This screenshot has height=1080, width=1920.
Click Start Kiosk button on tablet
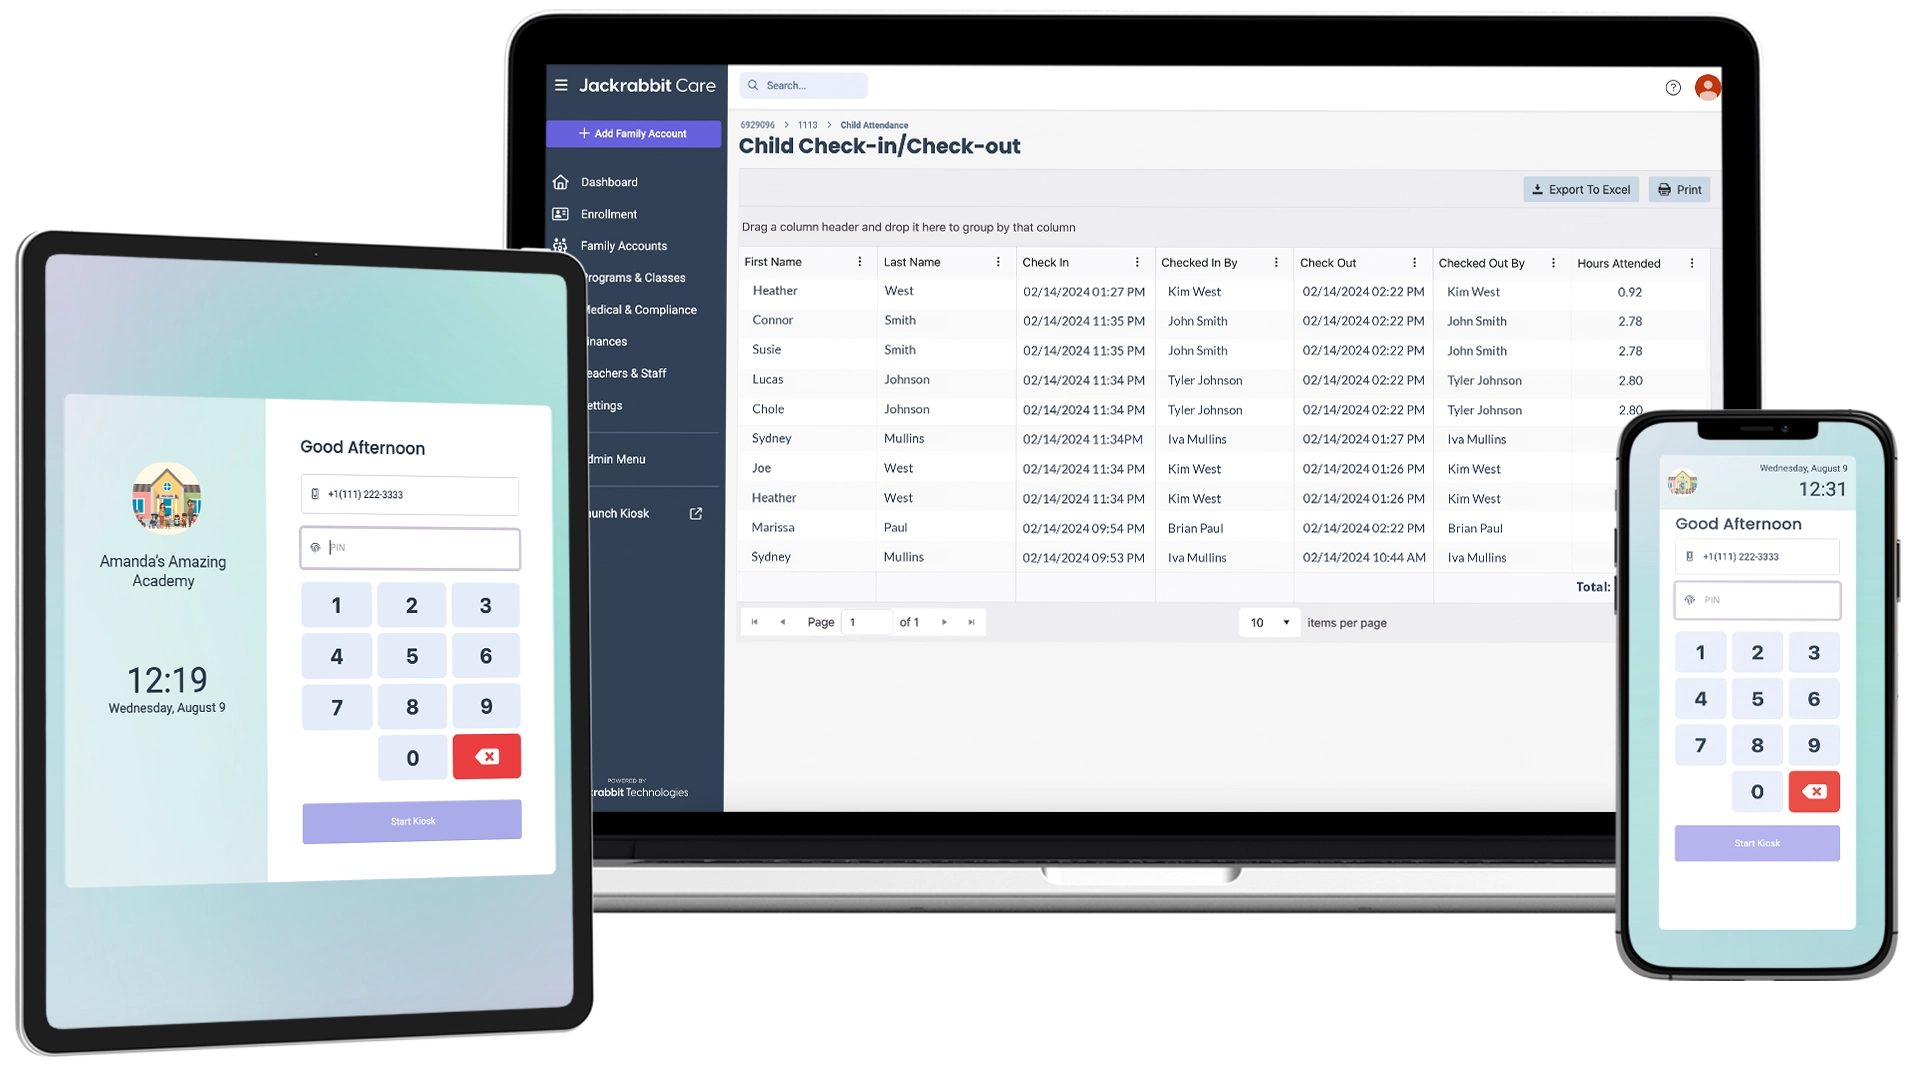pyautogui.click(x=413, y=820)
